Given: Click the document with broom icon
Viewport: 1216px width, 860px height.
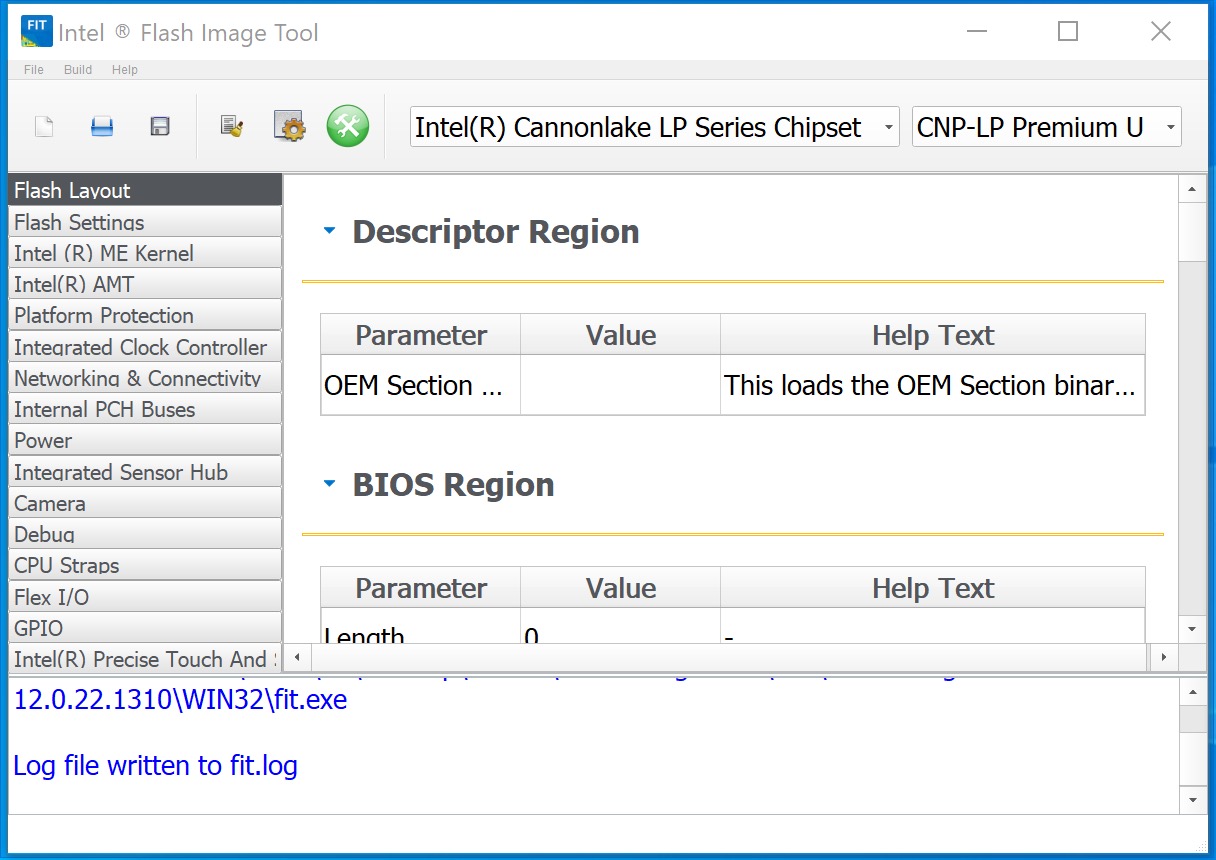Looking at the screenshot, I should [232, 127].
